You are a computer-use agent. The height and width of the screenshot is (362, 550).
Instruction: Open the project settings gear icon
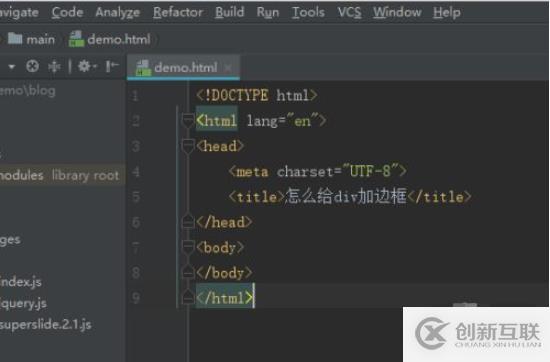click(x=87, y=66)
